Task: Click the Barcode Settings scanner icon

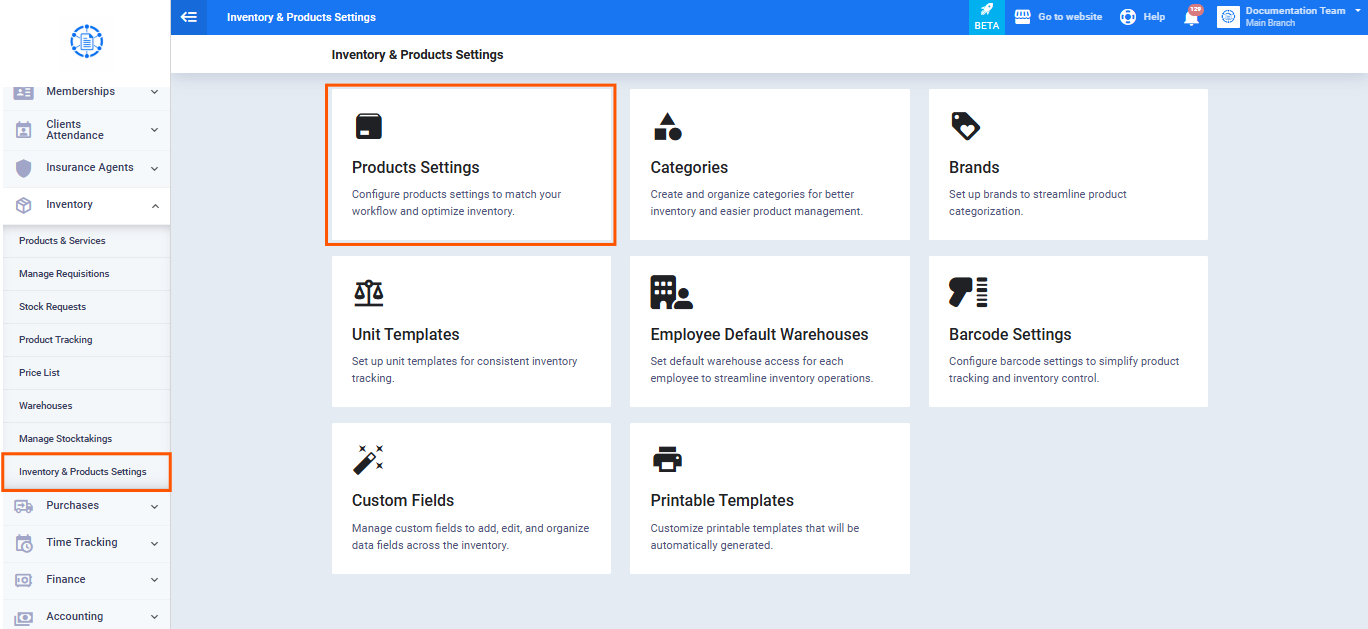Action: (x=968, y=292)
